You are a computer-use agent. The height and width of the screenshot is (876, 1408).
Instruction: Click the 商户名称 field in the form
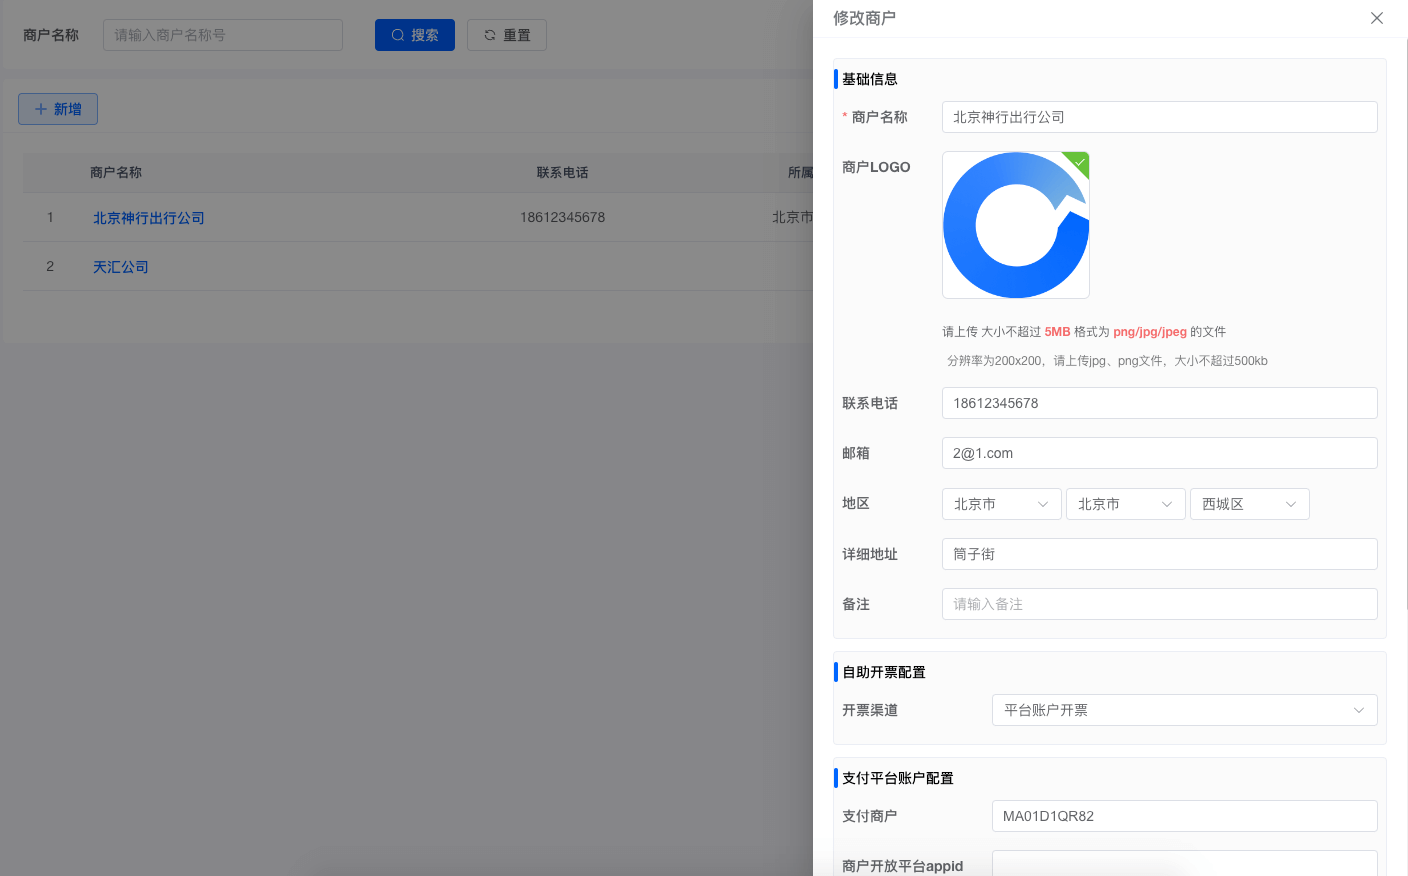tap(1159, 117)
